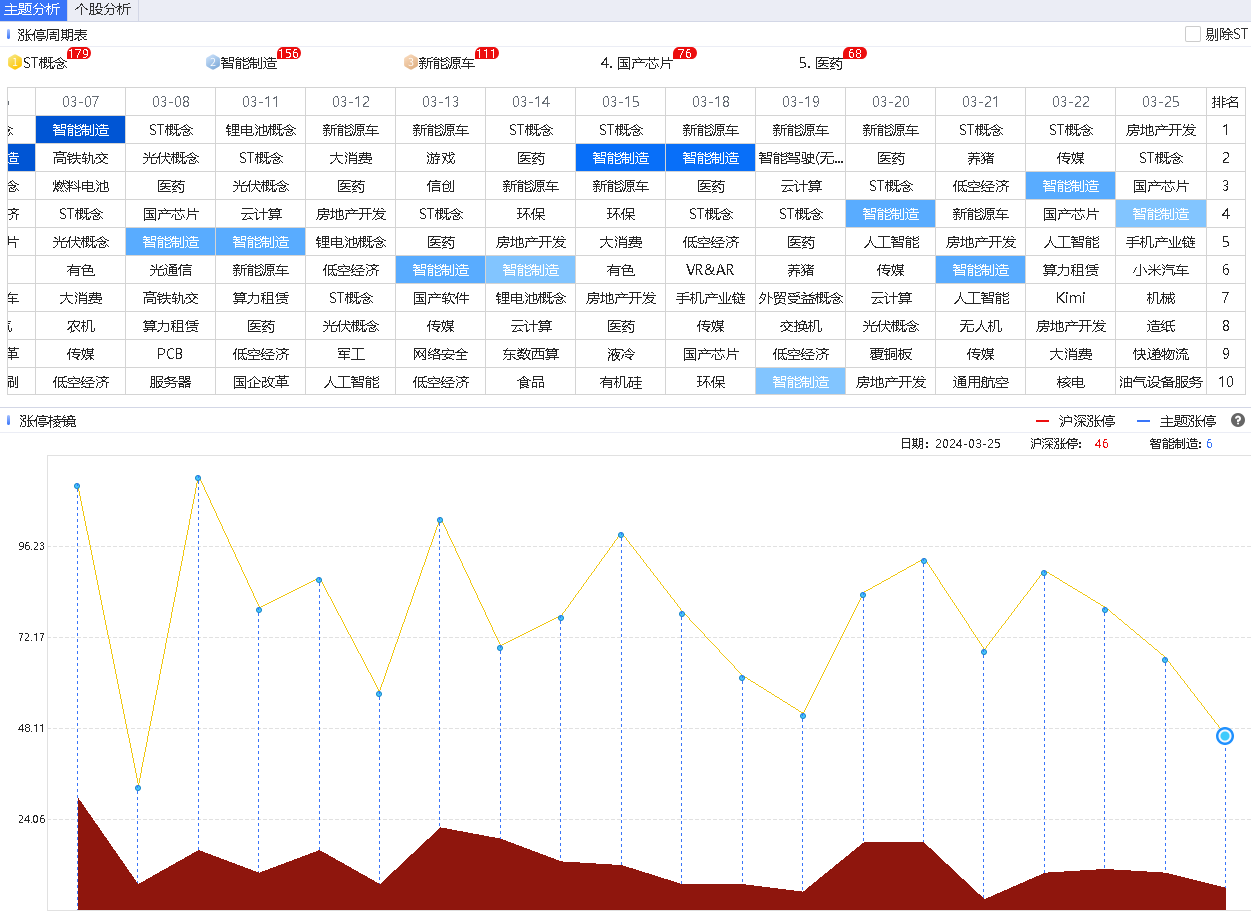Select the 覆铜板 cell
Viewport: 1251px width, 914px height.
(x=891, y=354)
